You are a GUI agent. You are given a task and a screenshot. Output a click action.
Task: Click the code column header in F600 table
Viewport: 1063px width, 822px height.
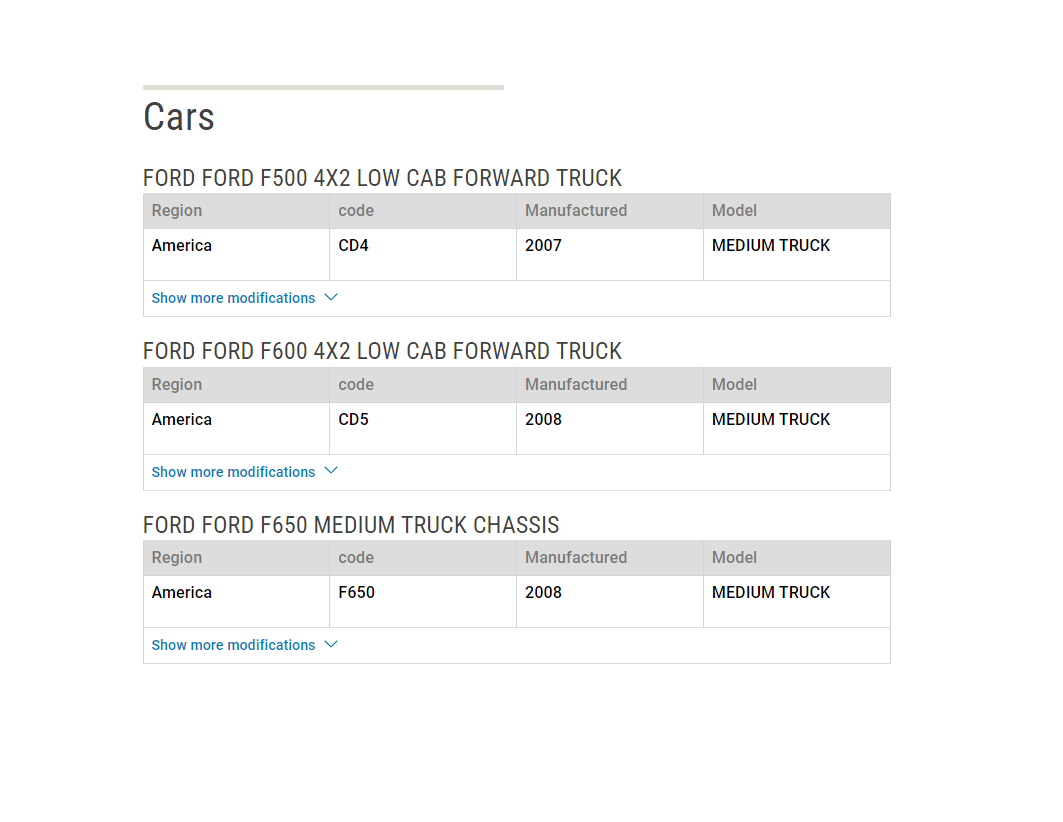point(356,384)
